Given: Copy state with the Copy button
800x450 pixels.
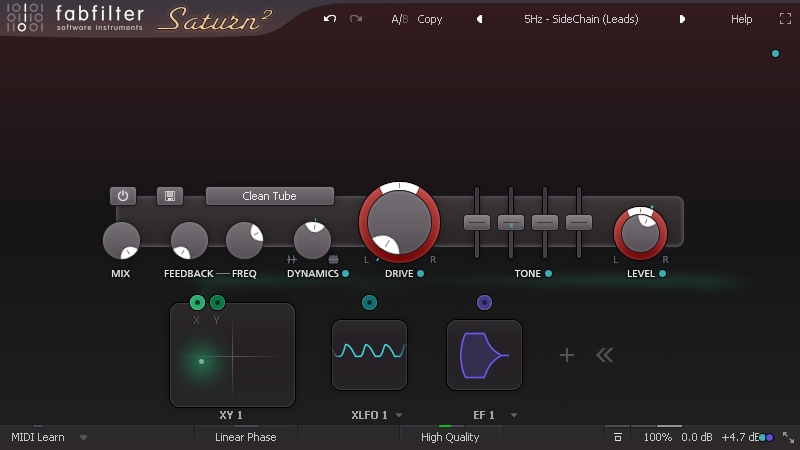Looking at the screenshot, I should coord(430,19).
